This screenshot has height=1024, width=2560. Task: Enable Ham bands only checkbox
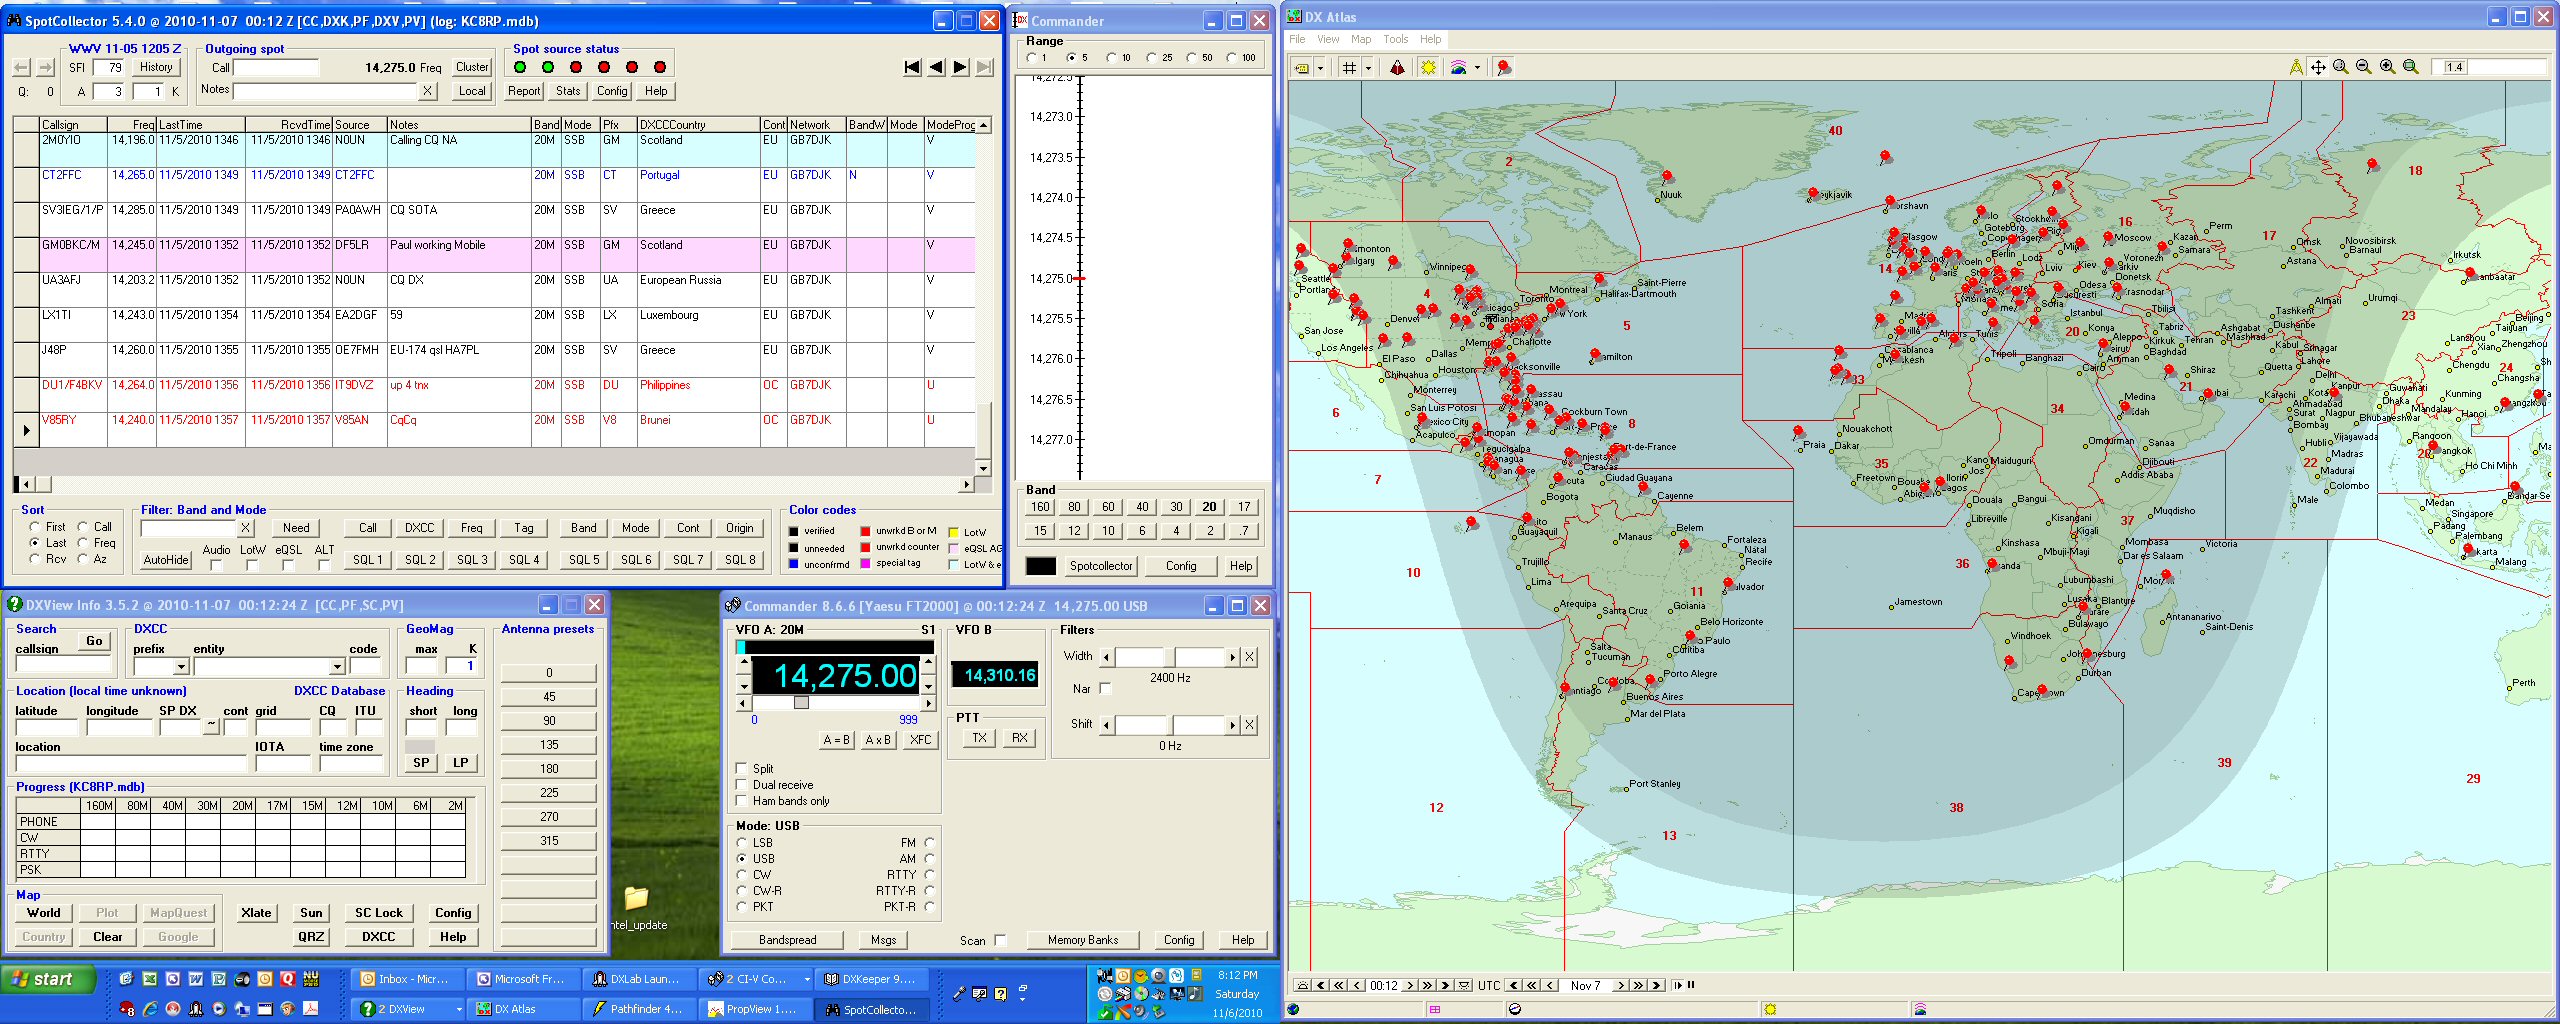click(741, 800)
